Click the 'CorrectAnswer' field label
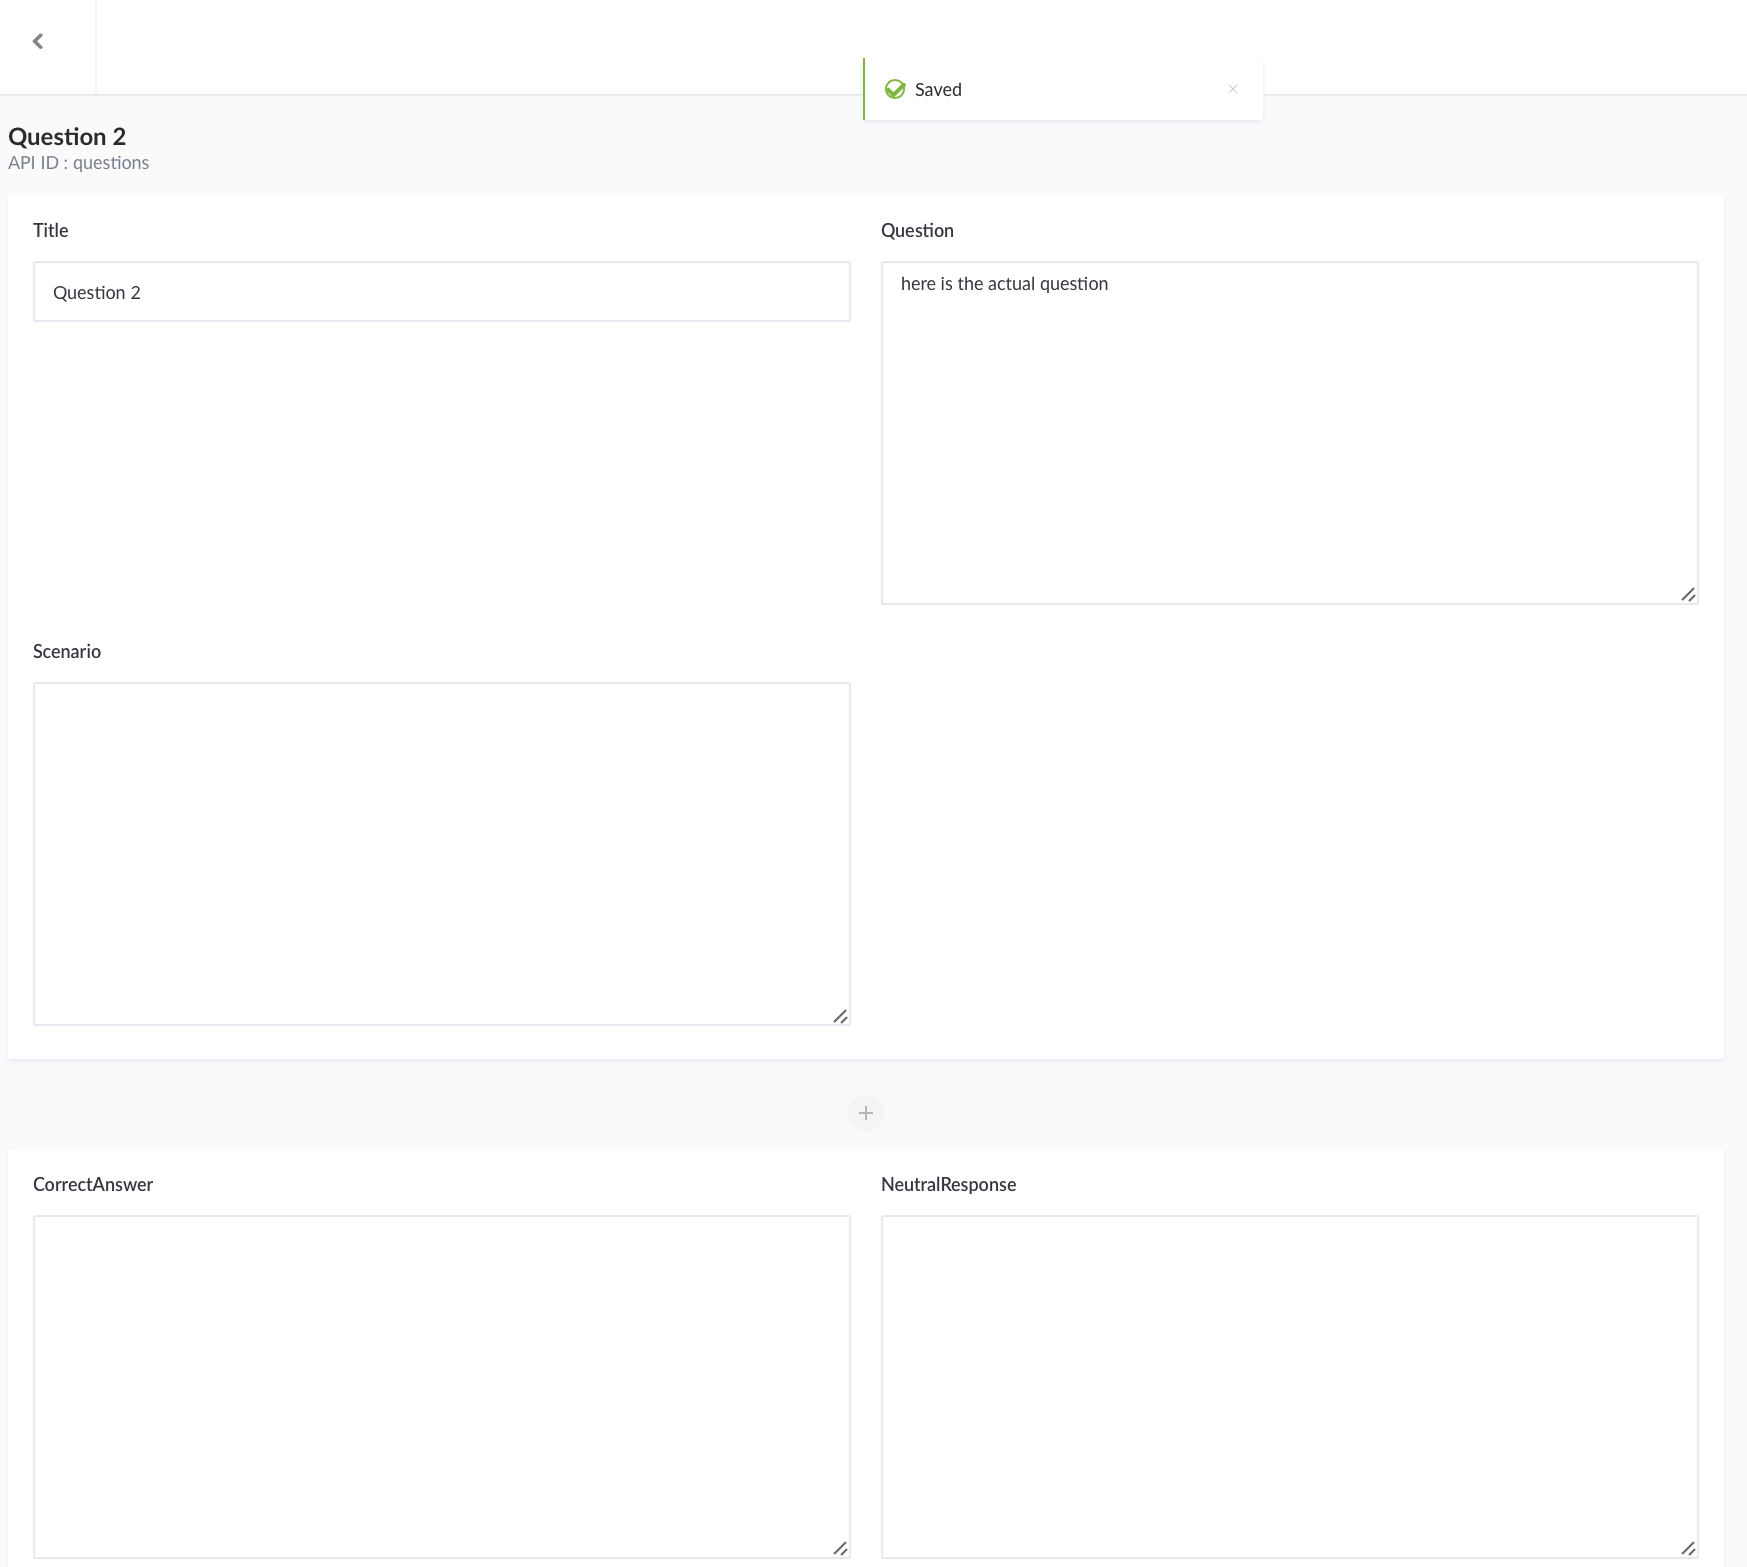The width and height of the screenshot is (1747, 1567). point(93,1185)
